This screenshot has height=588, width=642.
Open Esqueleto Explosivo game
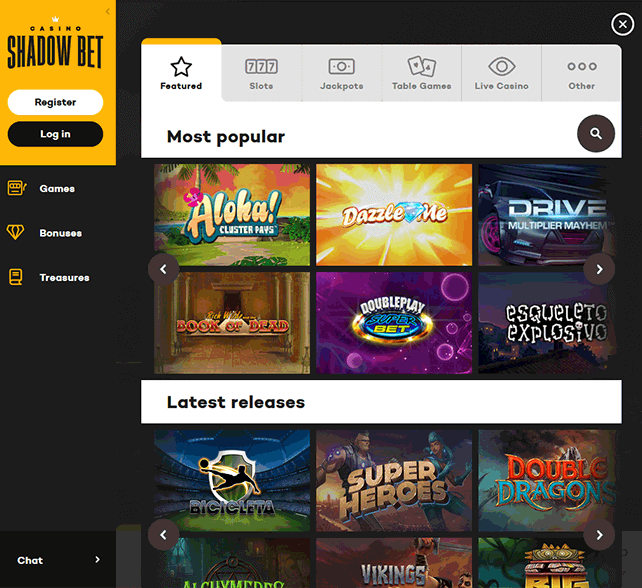coord(547,323)
